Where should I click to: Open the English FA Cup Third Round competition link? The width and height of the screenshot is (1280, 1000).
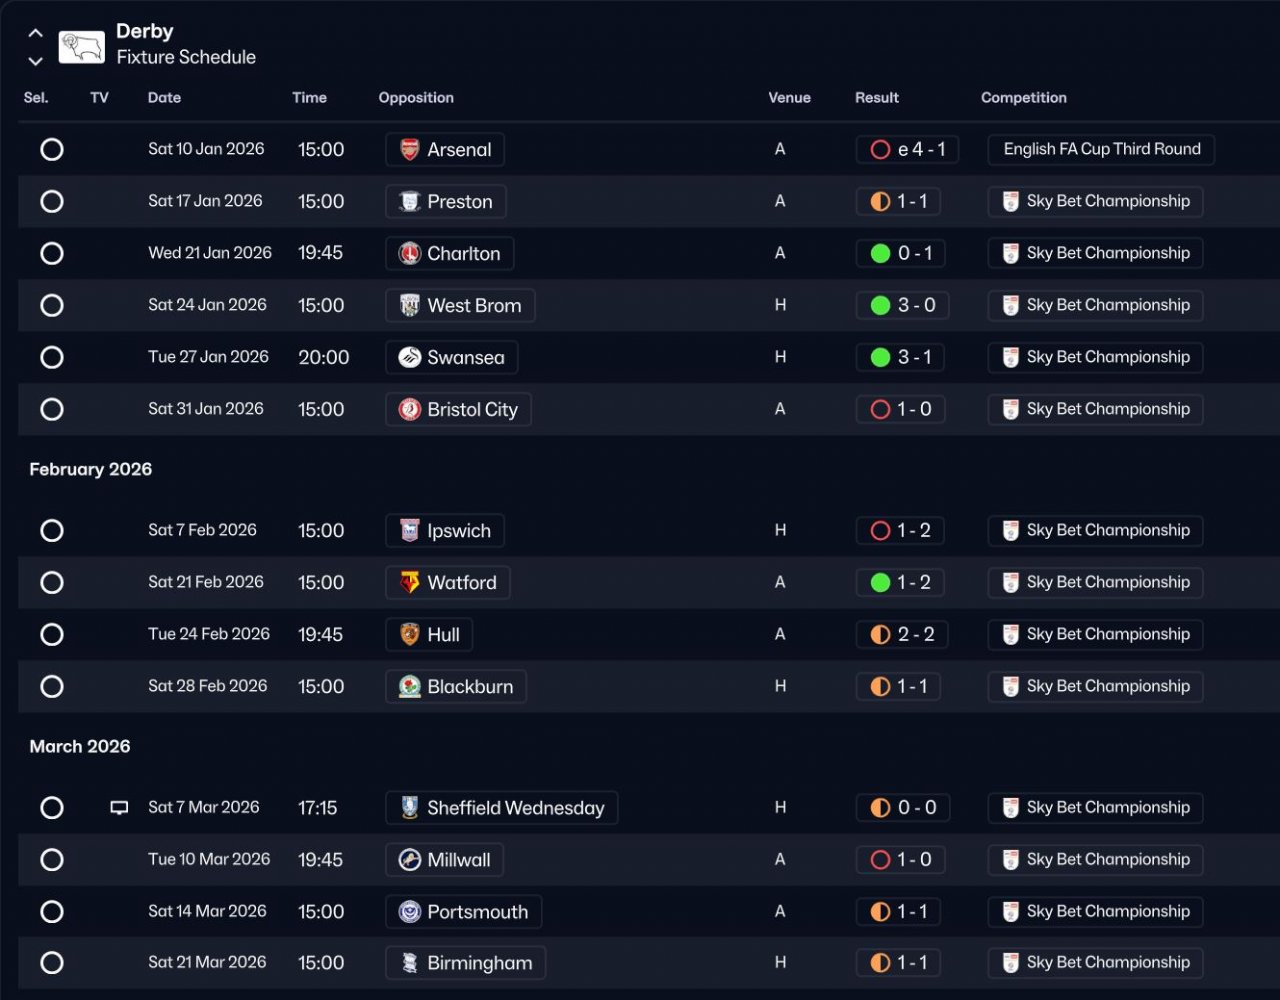tap(1101, 149)
